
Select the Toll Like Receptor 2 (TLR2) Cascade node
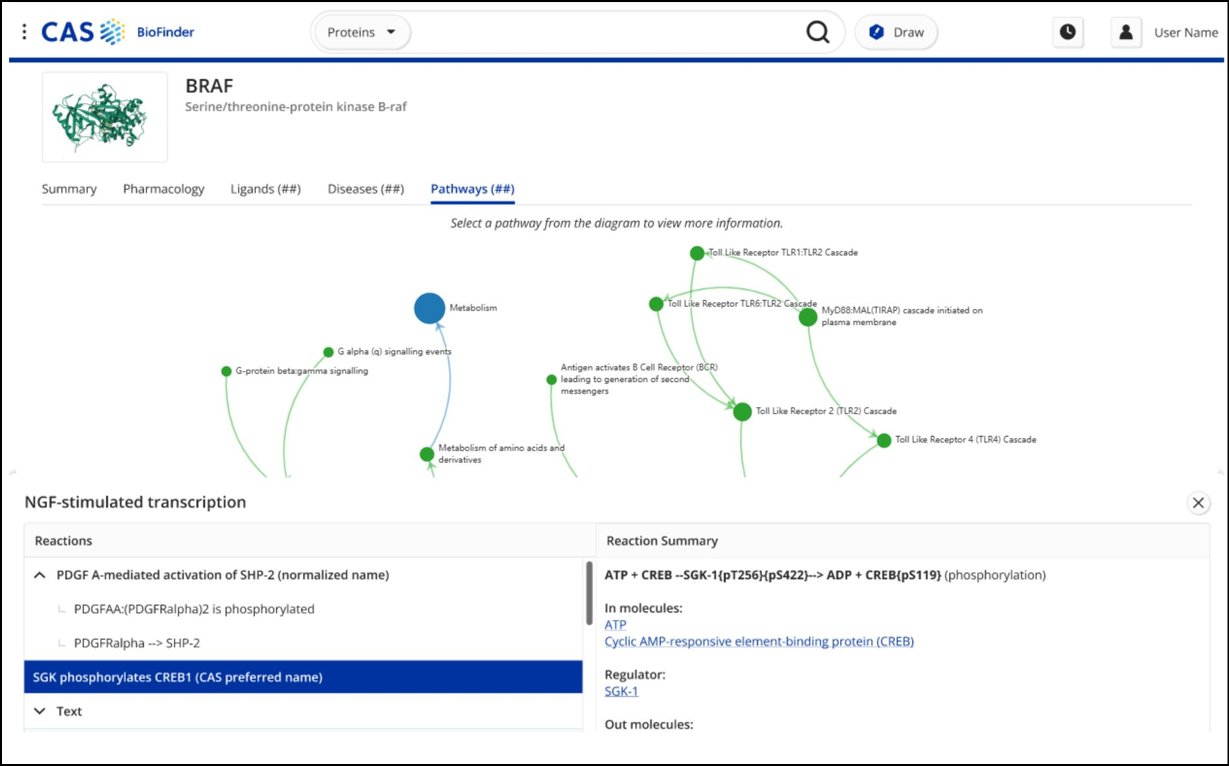pyautogui.click(x=741, y=411)
